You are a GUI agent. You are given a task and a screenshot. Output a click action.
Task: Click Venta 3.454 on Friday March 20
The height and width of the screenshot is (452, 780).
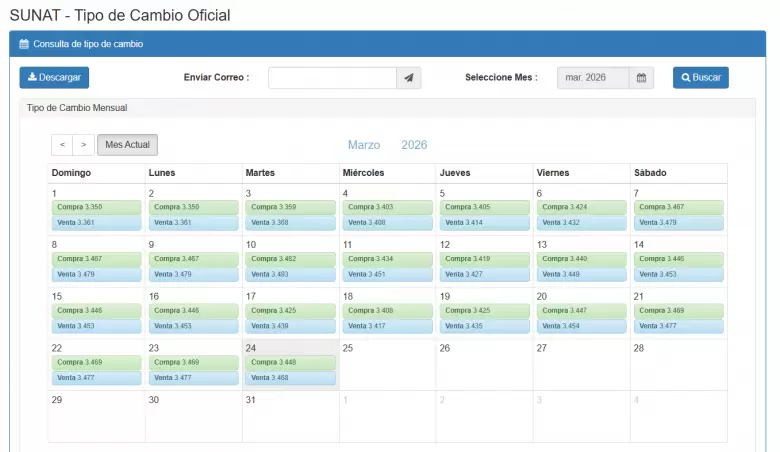(x=581, y=326)
